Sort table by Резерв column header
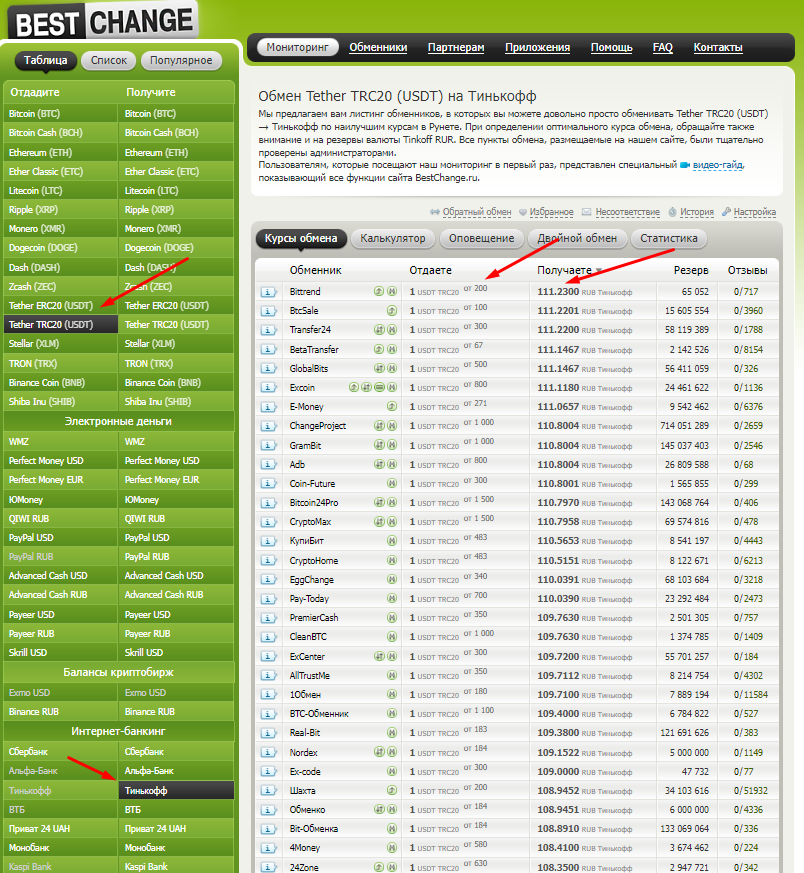This screenshot has height=873, width=804. coord(691,271)
